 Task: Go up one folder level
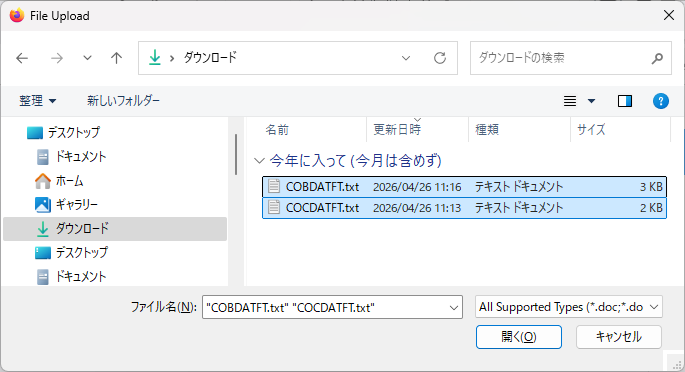[116, 58]
